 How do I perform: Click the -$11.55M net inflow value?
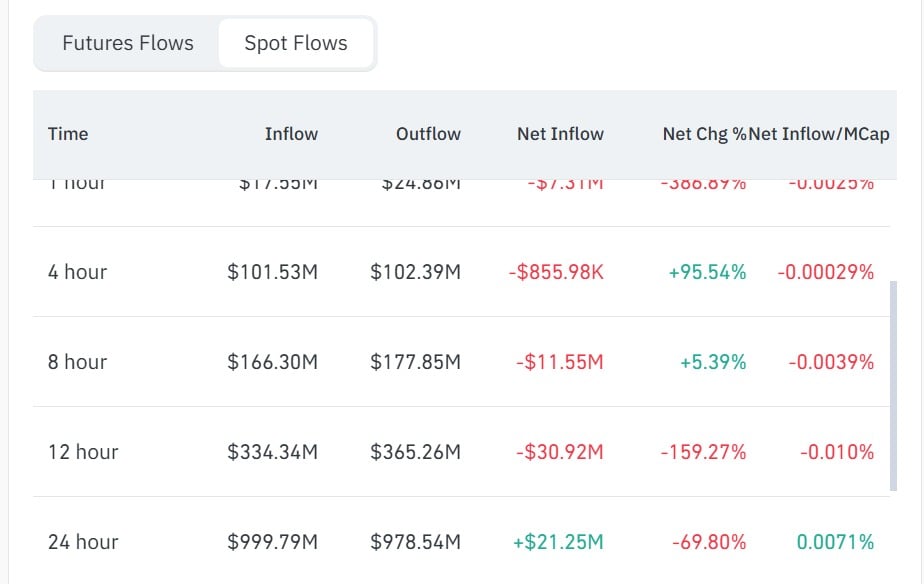(x=560, y=361)
